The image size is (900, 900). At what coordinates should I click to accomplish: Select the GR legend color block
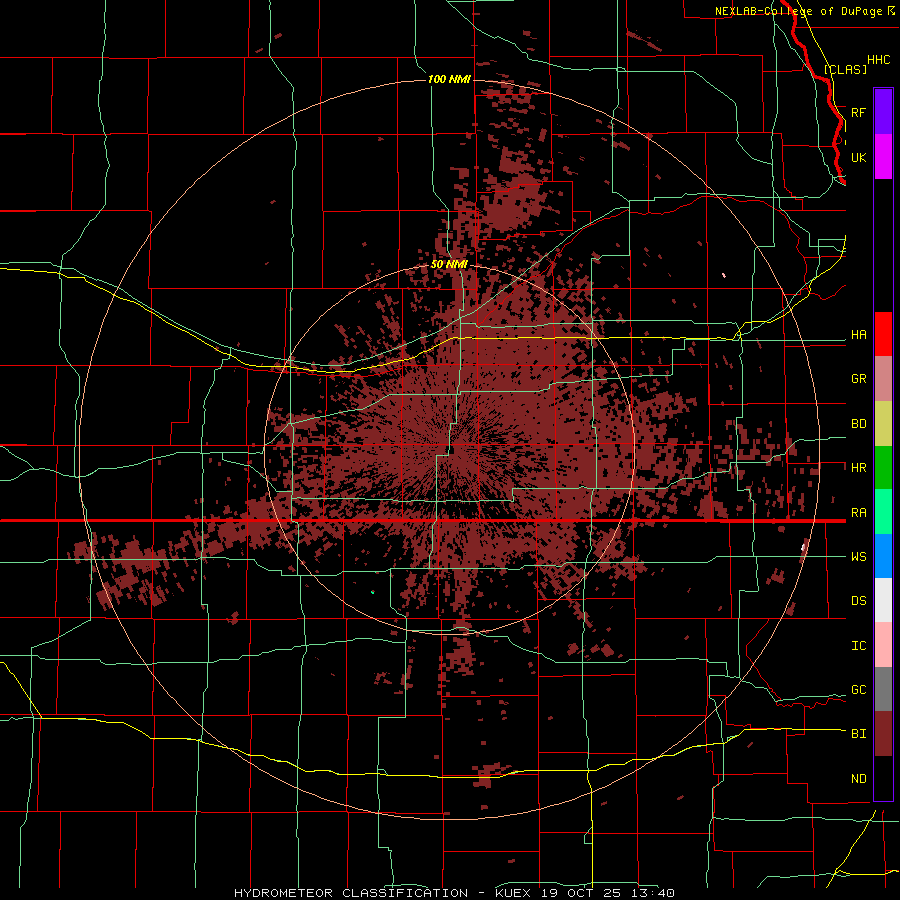(x=883, y=379)
